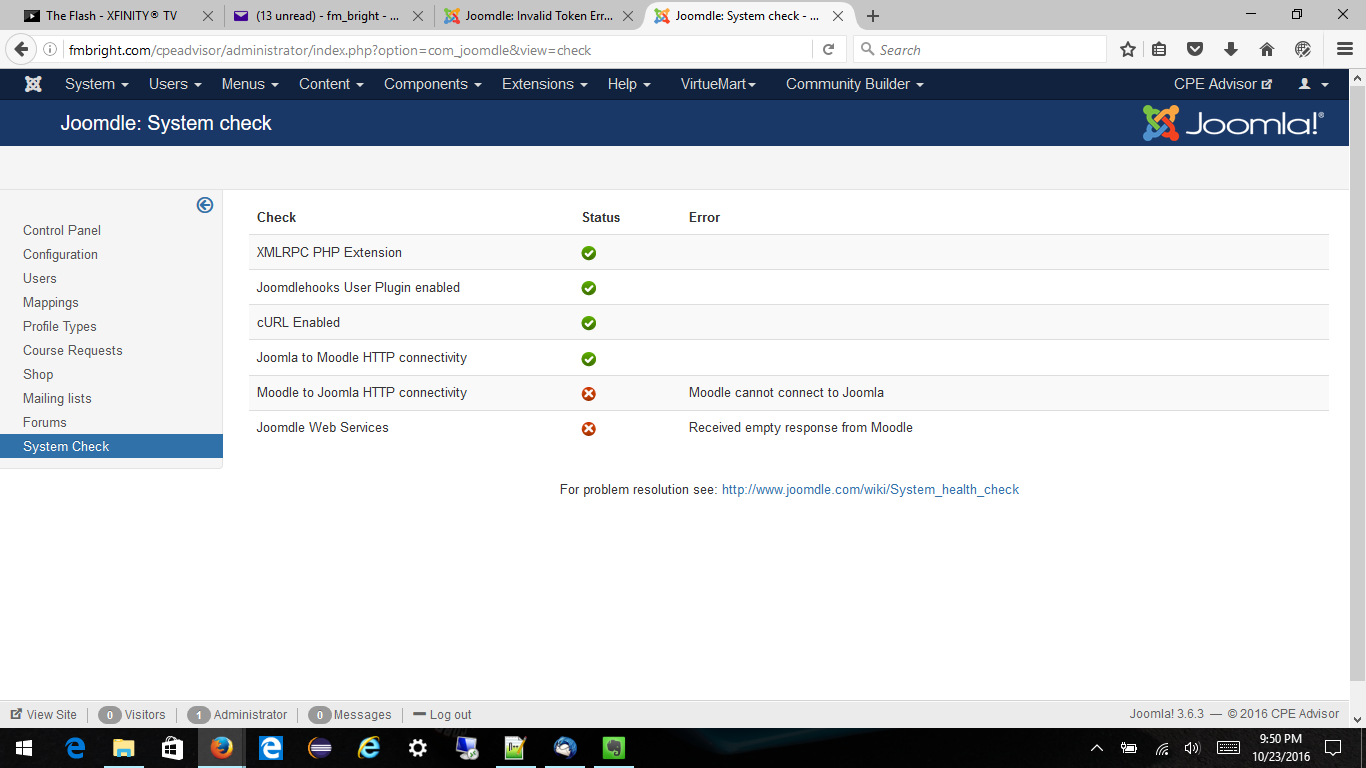Open Windows Start menu
1366x768 pixels.
24,748
